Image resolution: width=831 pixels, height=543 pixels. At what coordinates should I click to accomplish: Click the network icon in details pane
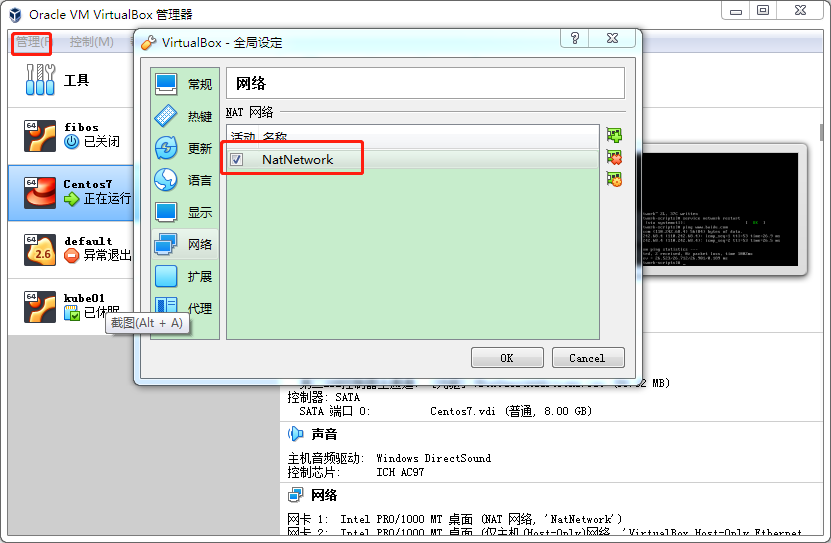pos(296,495)
